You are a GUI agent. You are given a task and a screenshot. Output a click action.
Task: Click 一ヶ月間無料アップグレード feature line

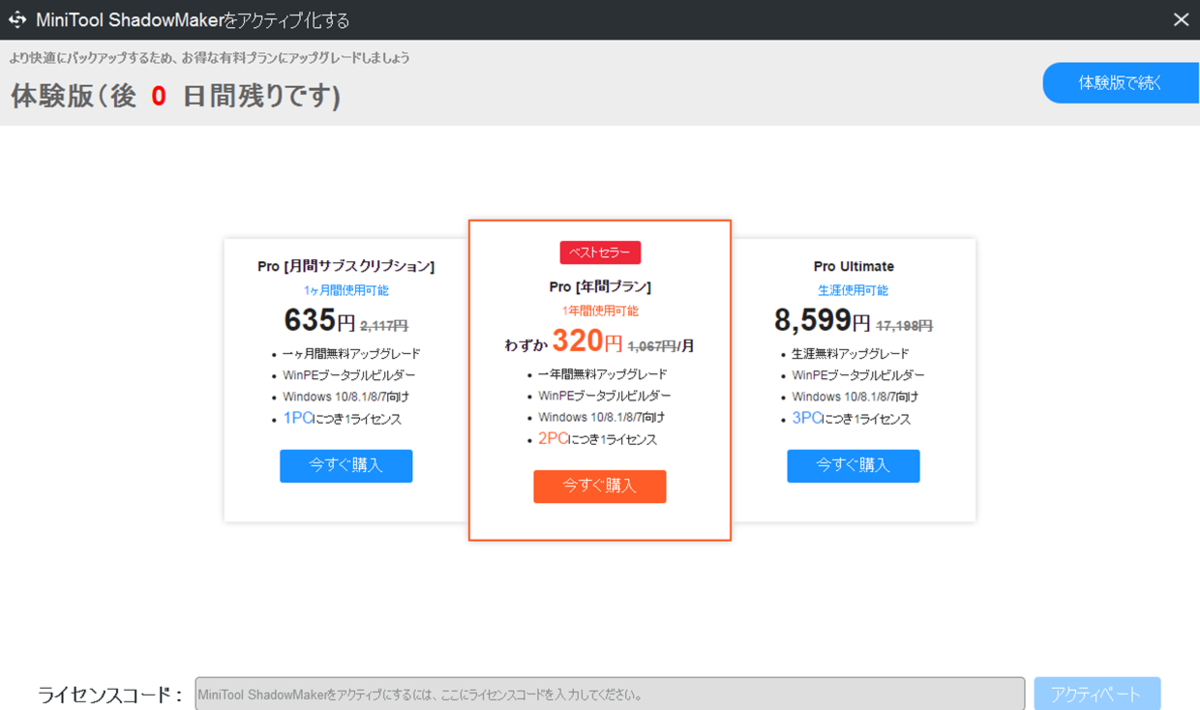350,354
